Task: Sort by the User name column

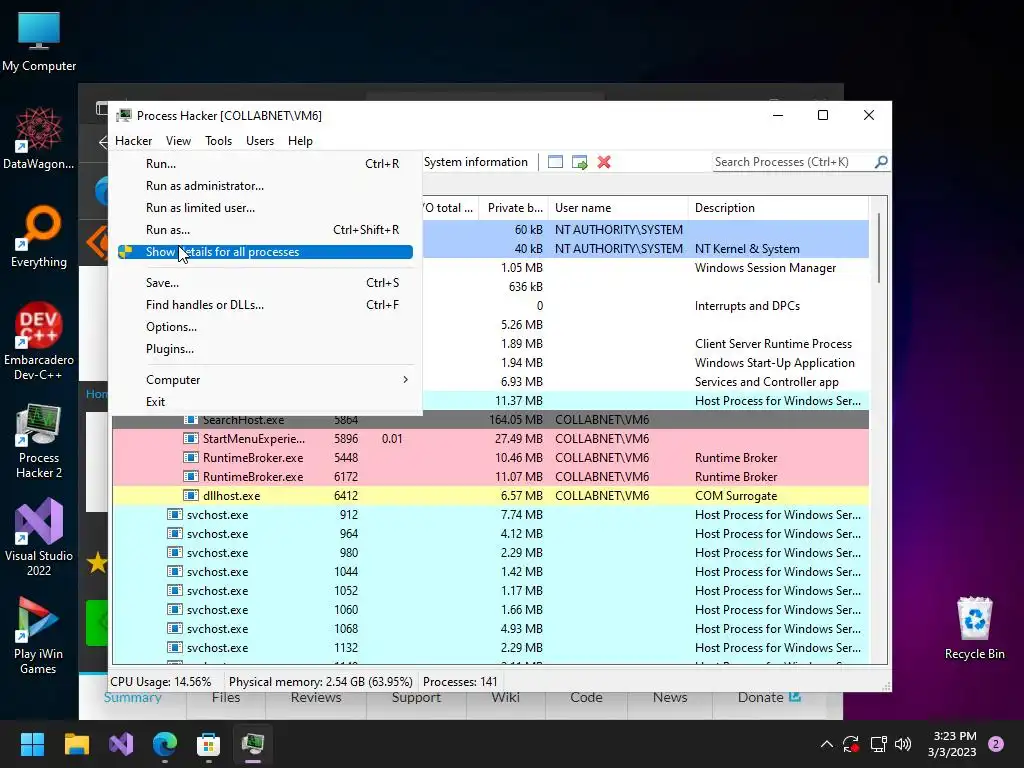Action: [618, 208]
